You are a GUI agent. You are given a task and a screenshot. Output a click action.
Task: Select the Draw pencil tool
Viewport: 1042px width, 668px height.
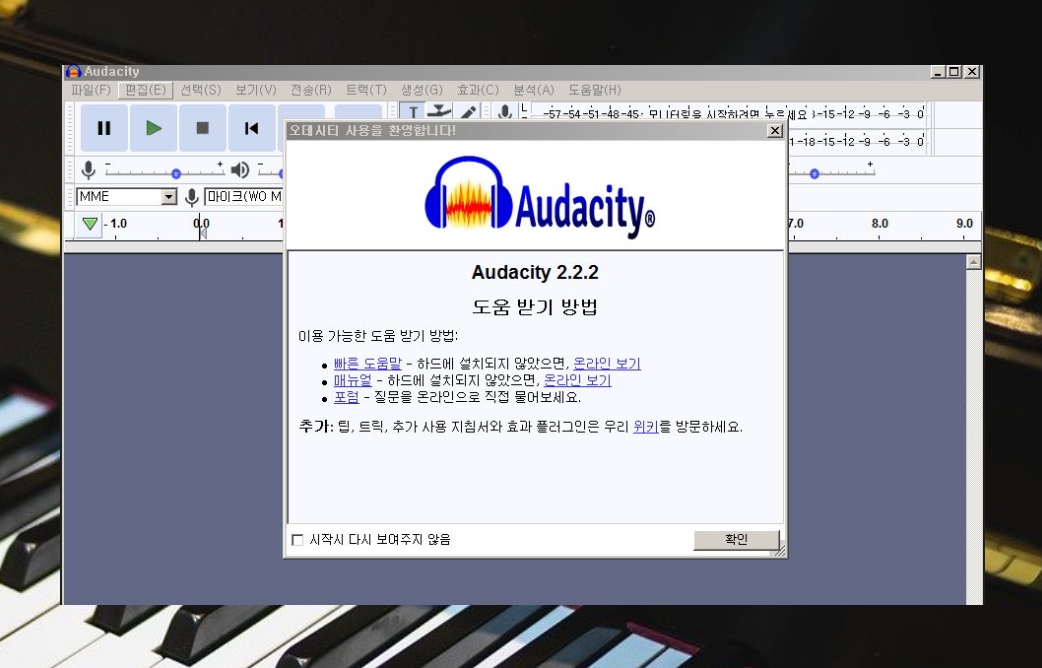click(x=467, y=112)
